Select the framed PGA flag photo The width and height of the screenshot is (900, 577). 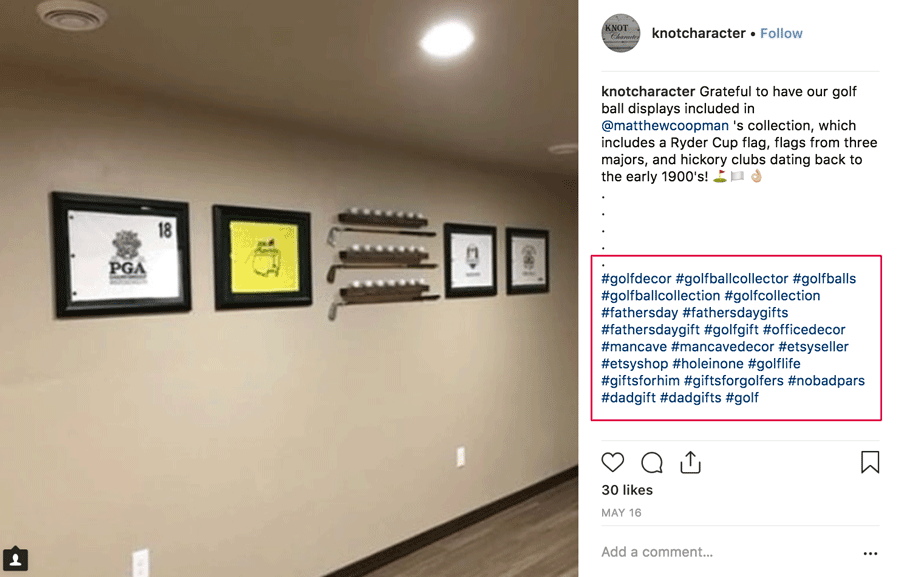[x=121, y=254]
